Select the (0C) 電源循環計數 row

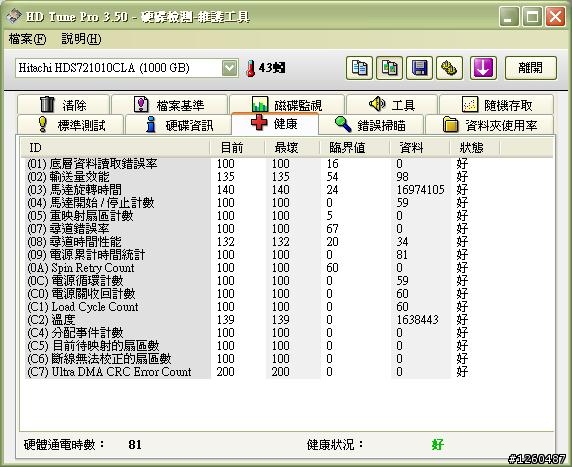[x=248, y=281]
